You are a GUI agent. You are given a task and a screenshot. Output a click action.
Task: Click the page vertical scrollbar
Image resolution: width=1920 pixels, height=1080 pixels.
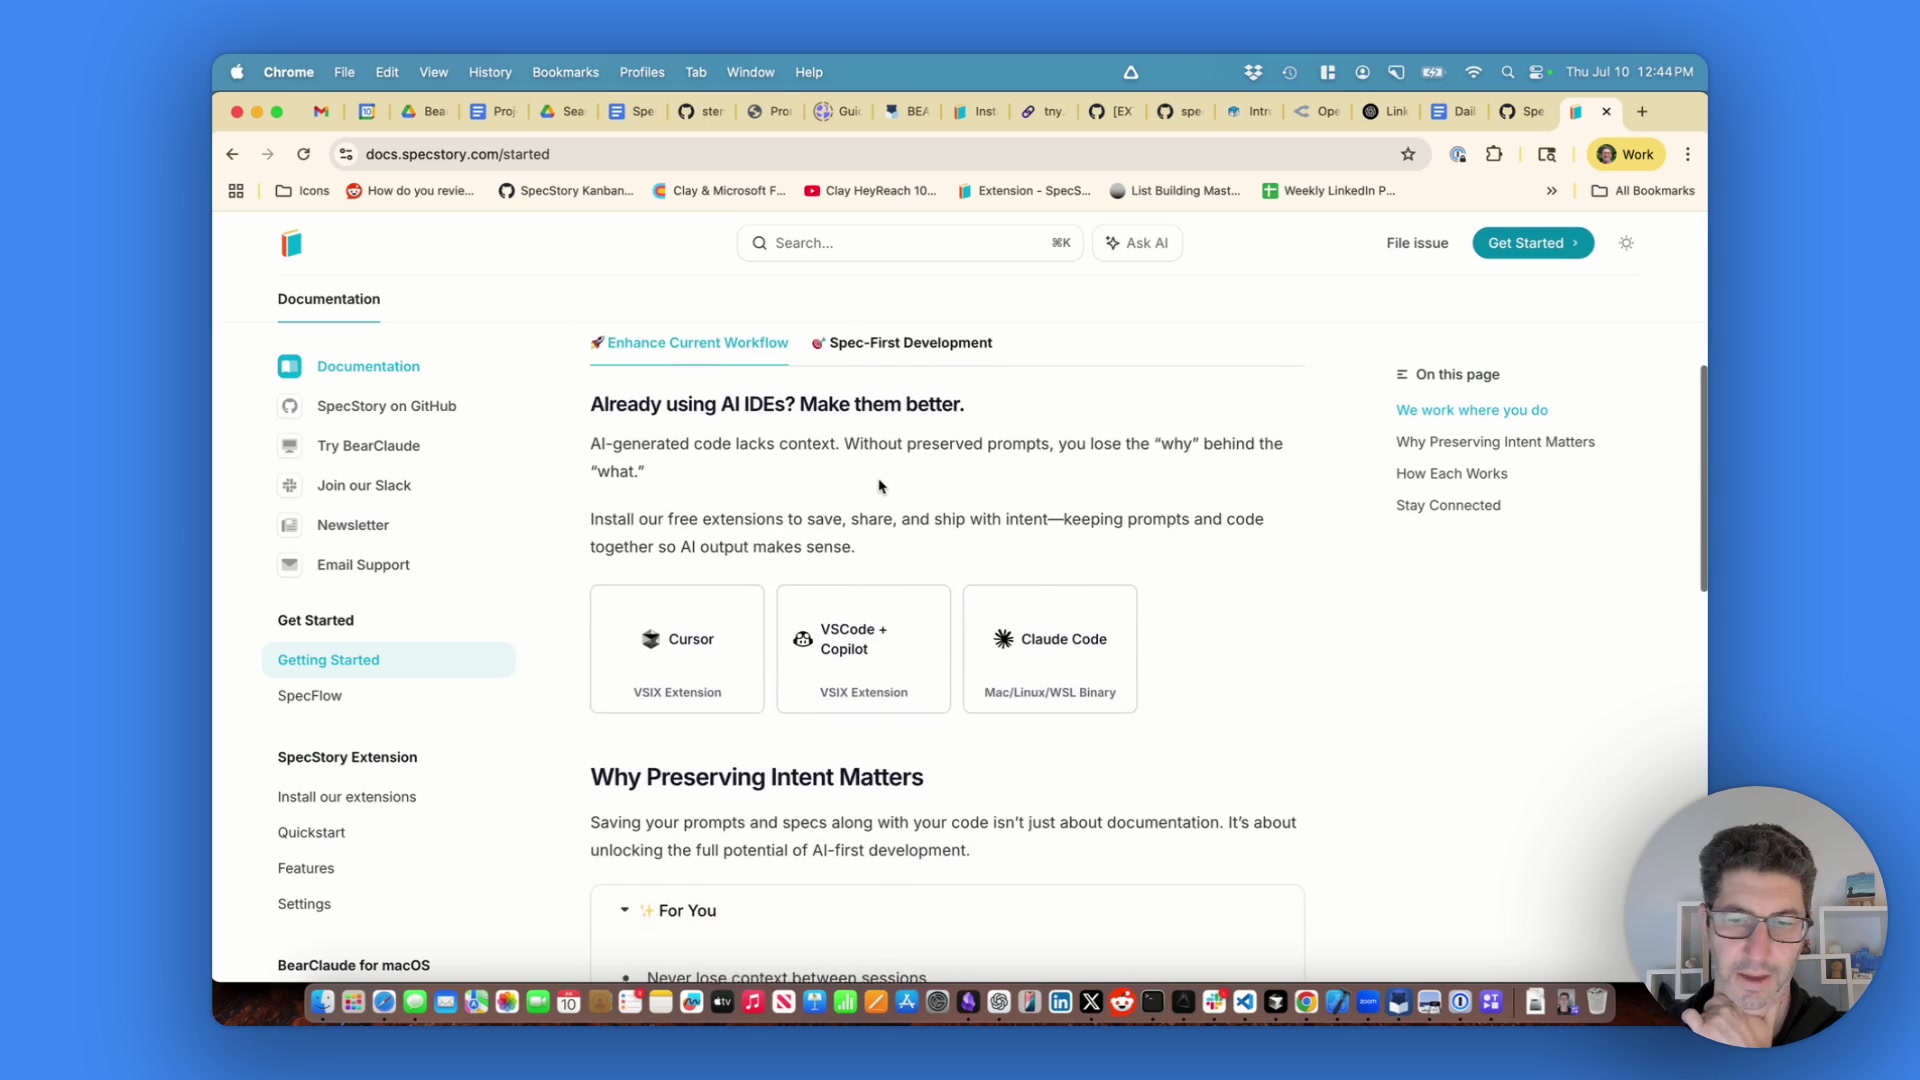point(1703,478)
